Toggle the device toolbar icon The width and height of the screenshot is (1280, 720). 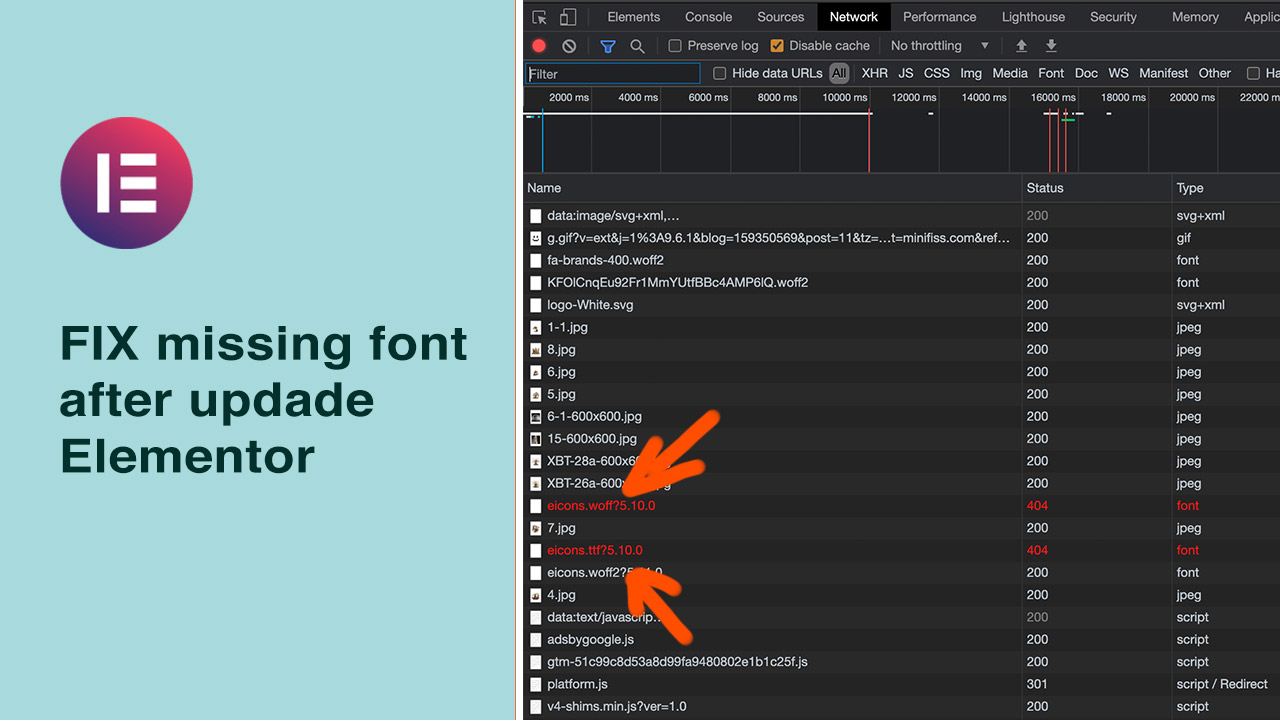568,17
